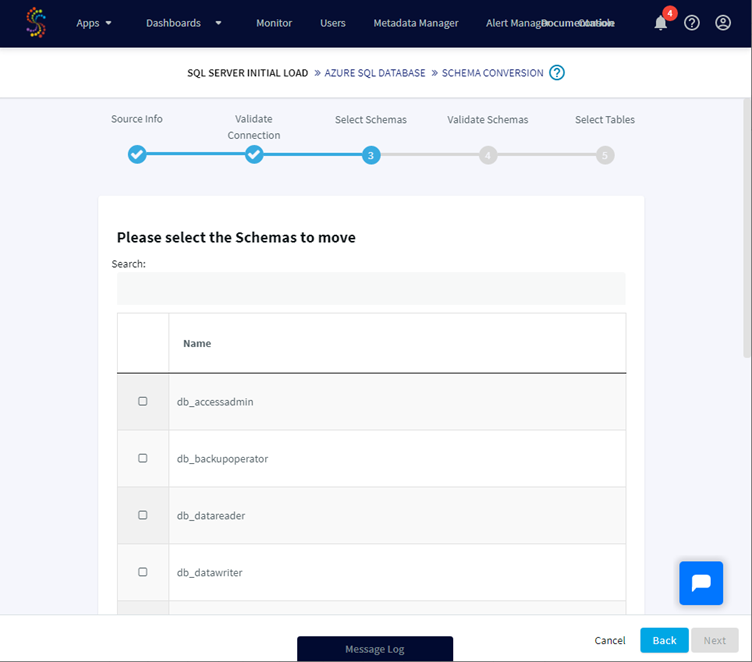
Task: Click the completed Validate Connection step circle
Action: (254, 154)
